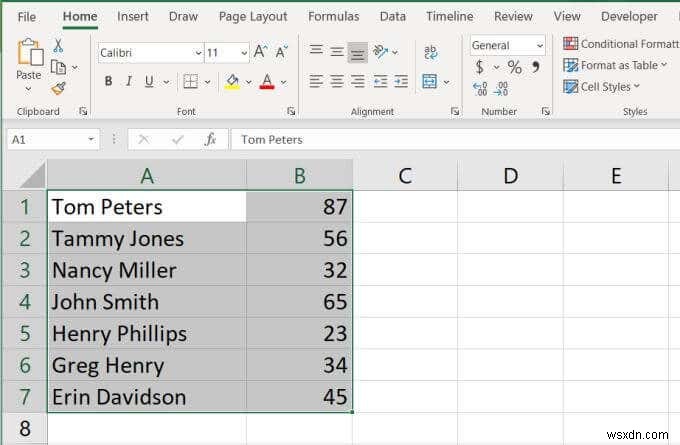Open Clipboard pane dialog launcher

[83, 111]
